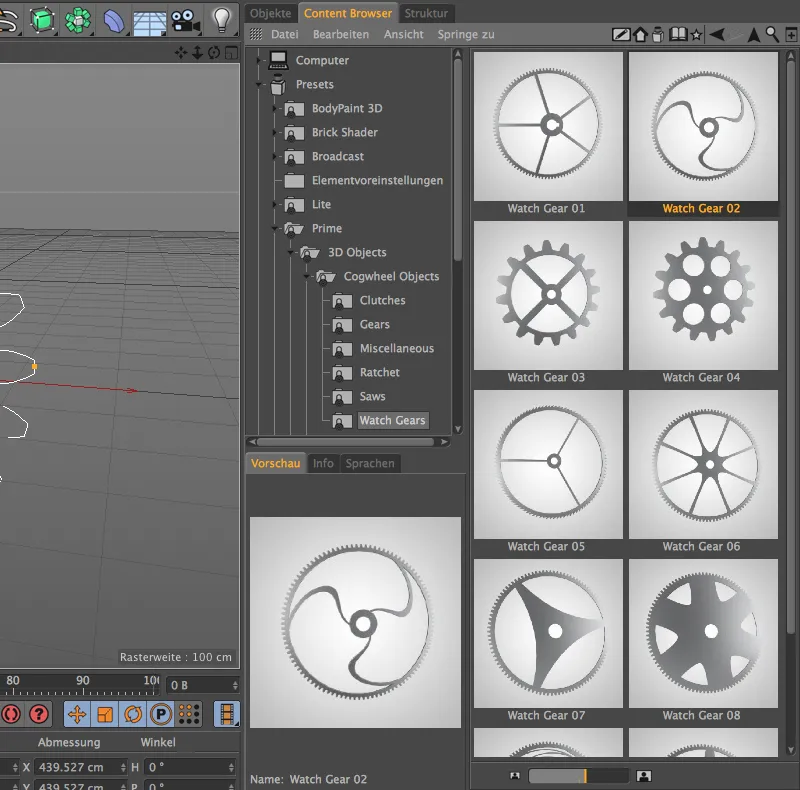
Task: Click the favorites star icon
Action: 696,35
